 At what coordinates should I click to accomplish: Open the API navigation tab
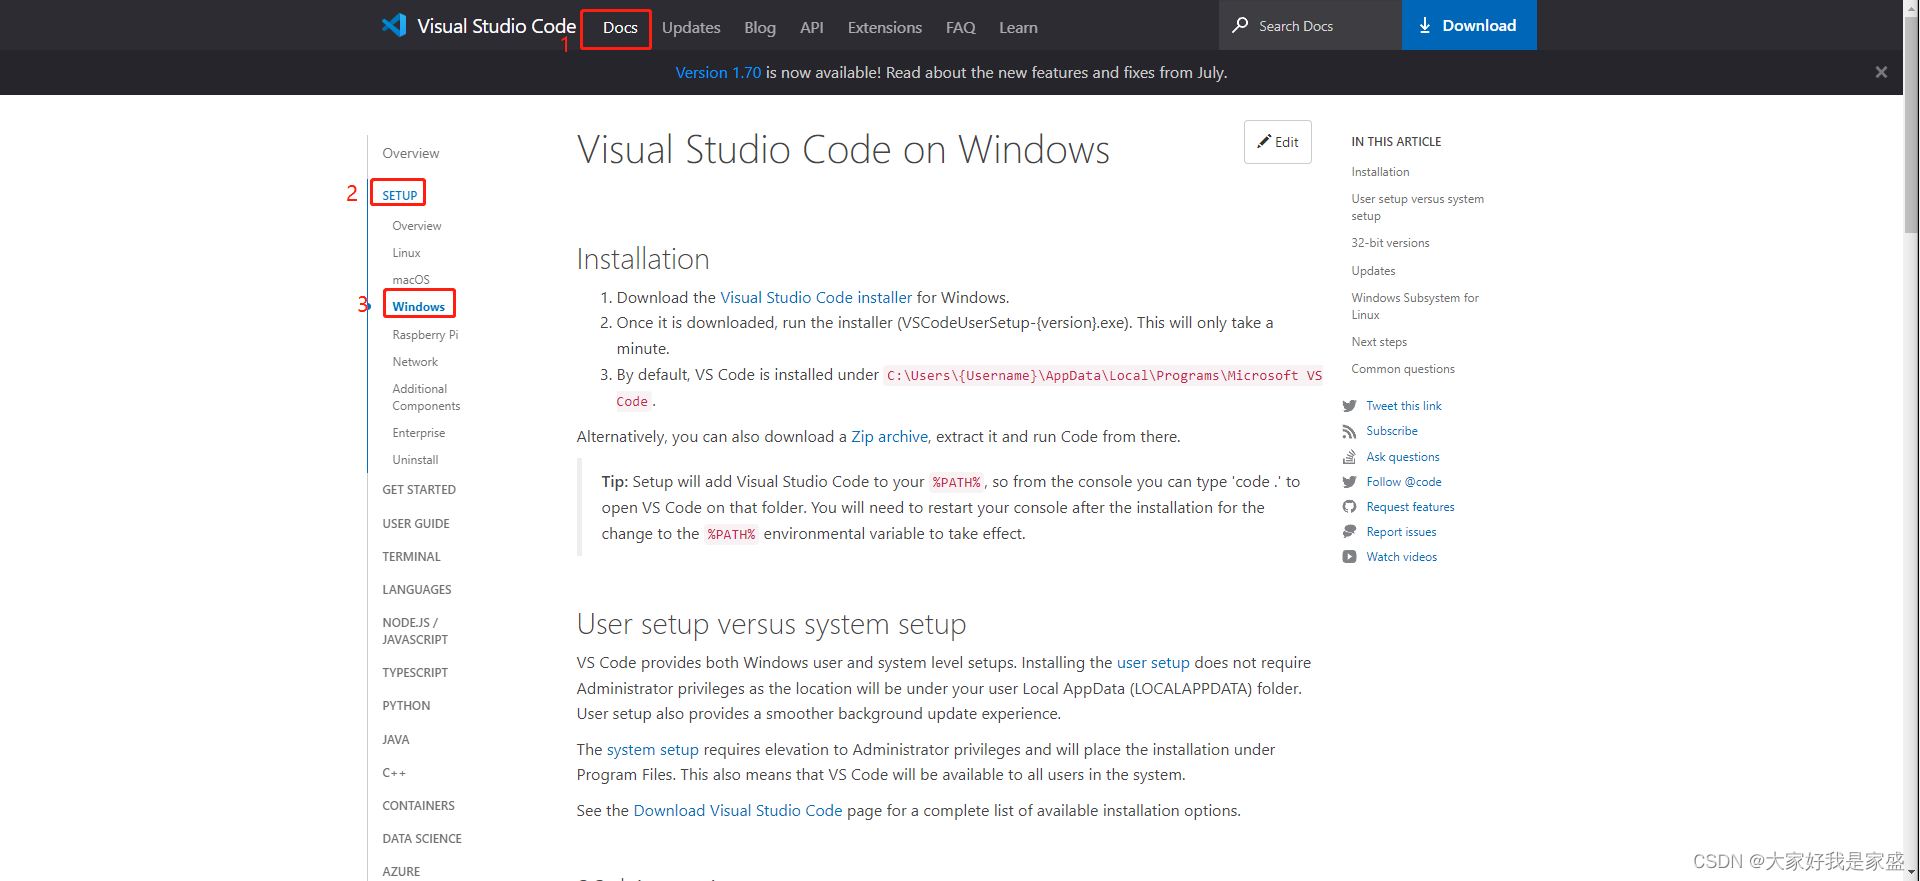[812, 28]
